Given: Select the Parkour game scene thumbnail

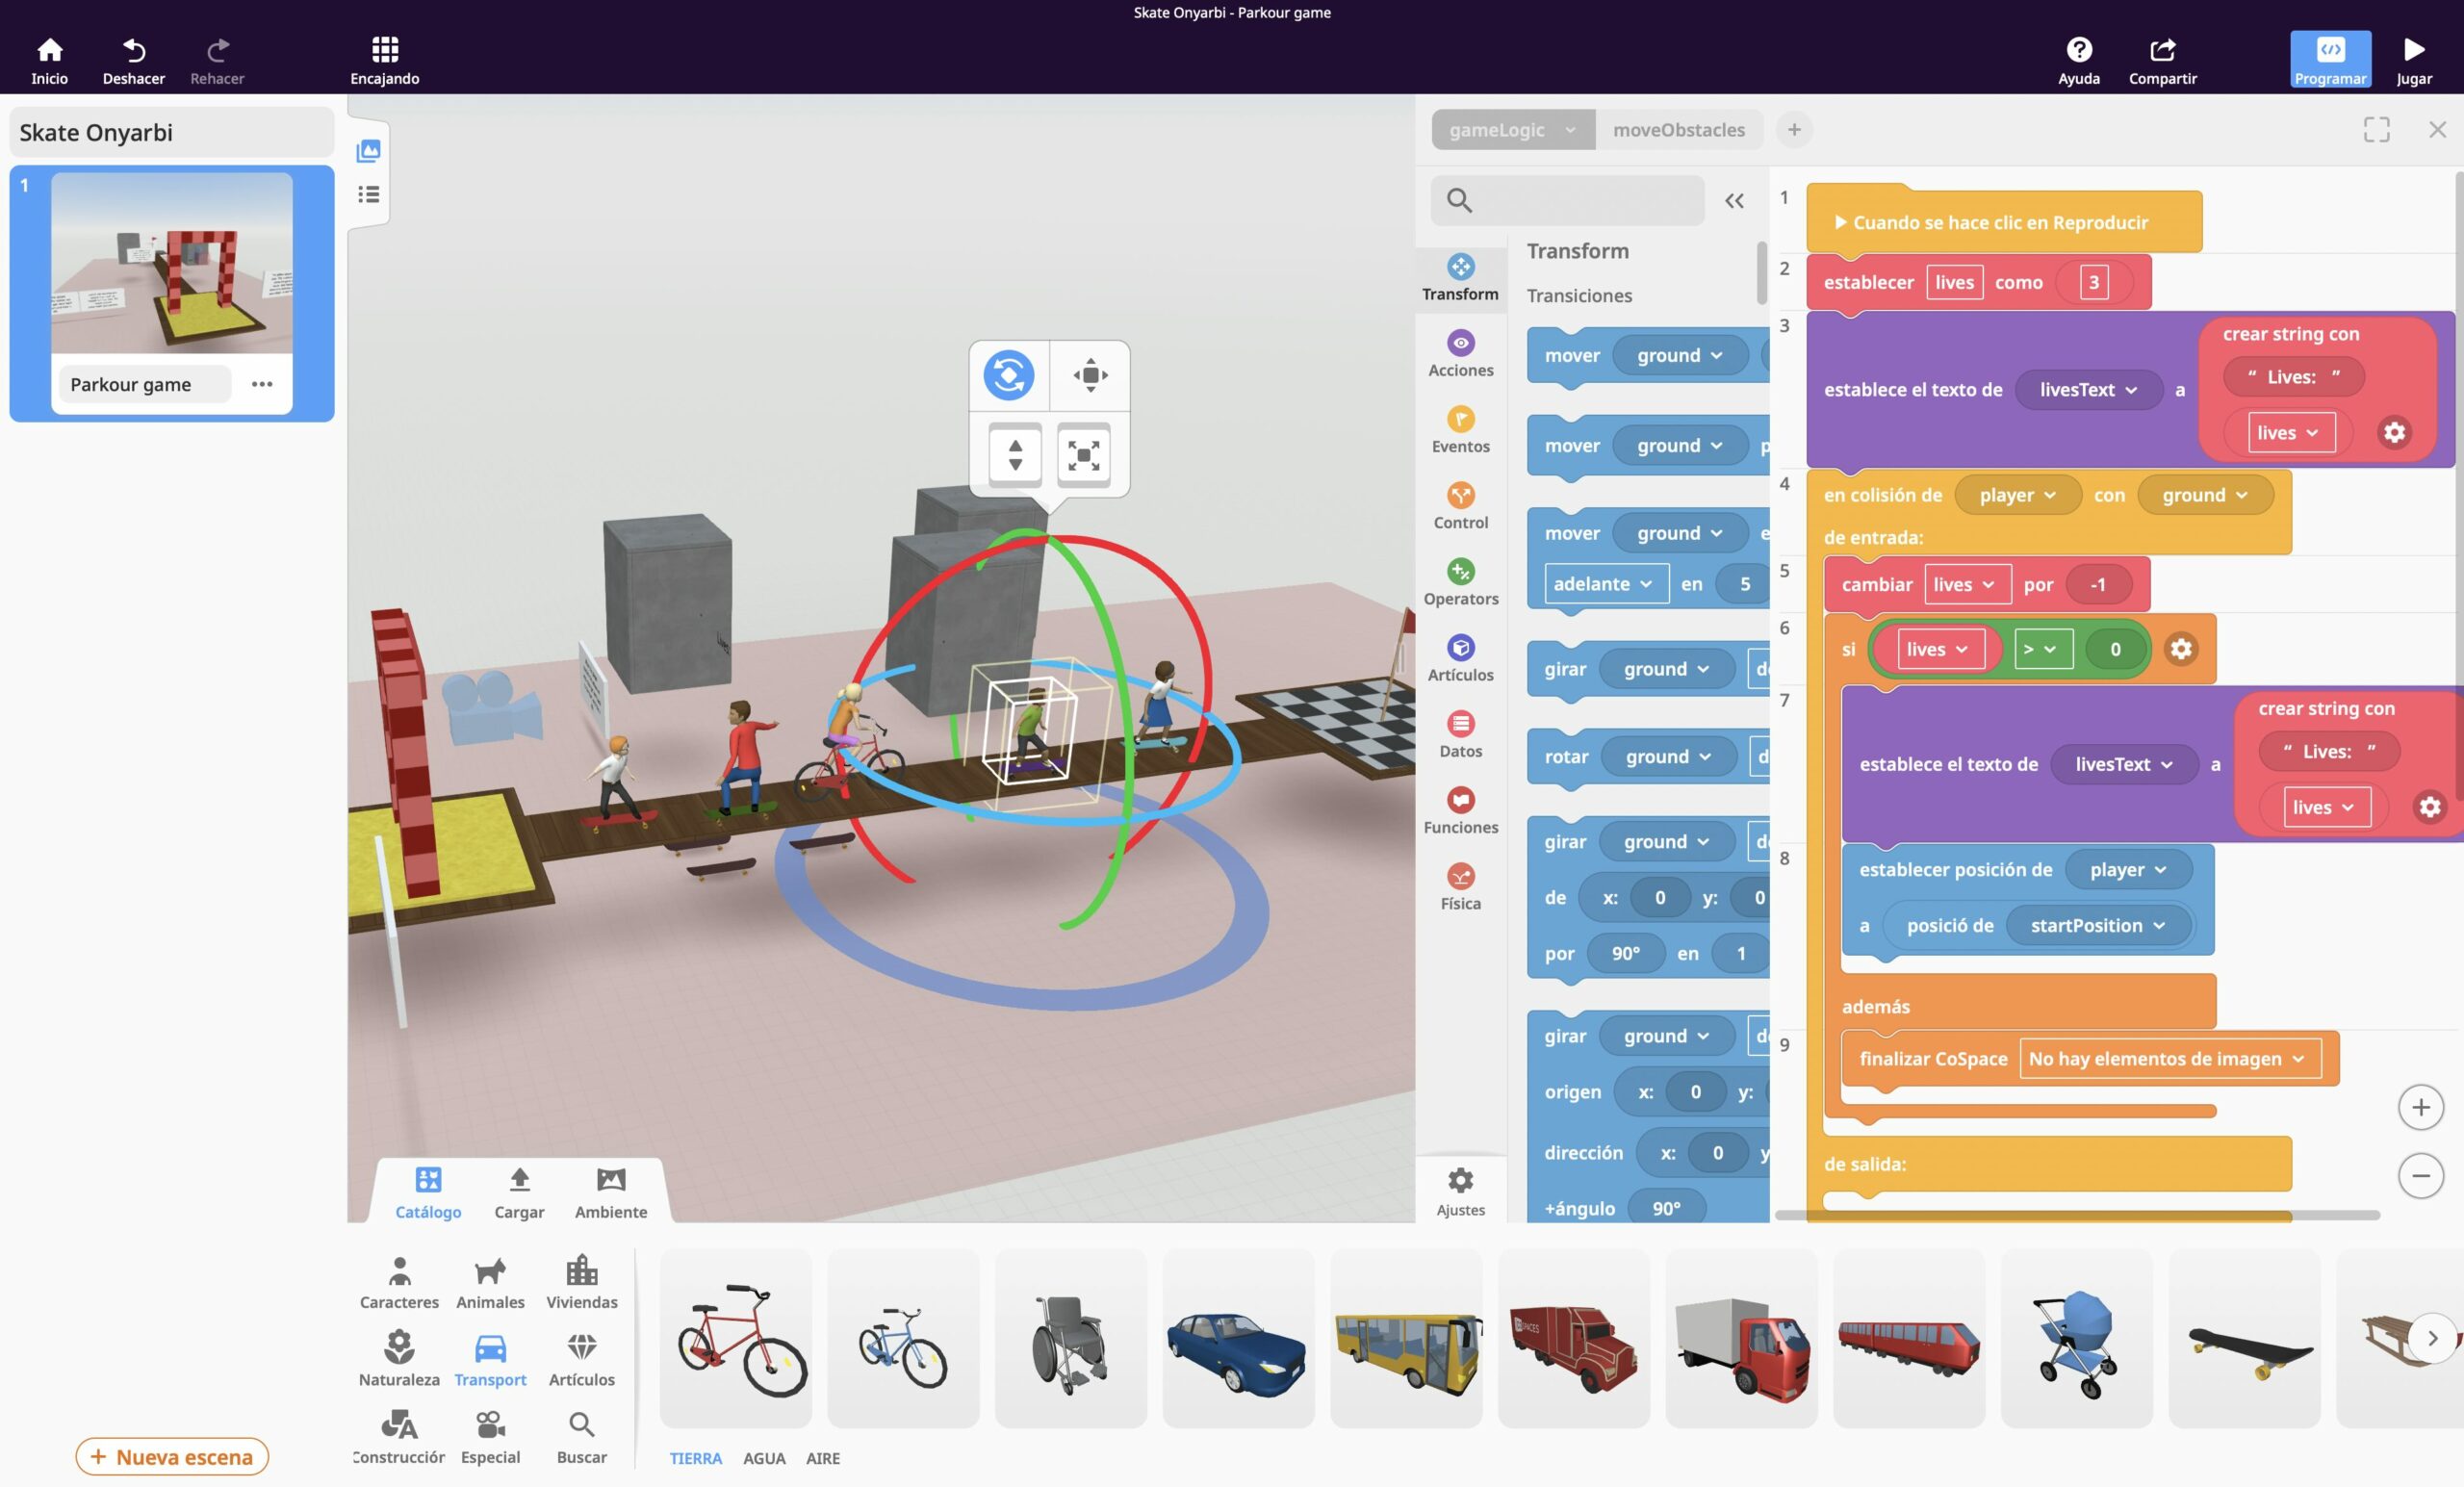Looking at the screenshot, I should click(172, 263).
